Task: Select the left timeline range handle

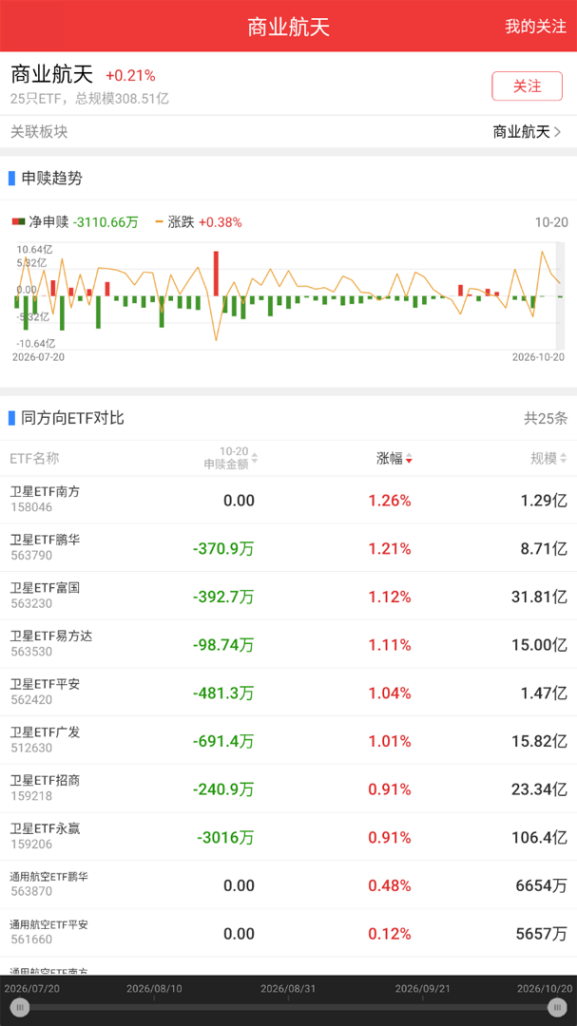Action: [20, 1006]
